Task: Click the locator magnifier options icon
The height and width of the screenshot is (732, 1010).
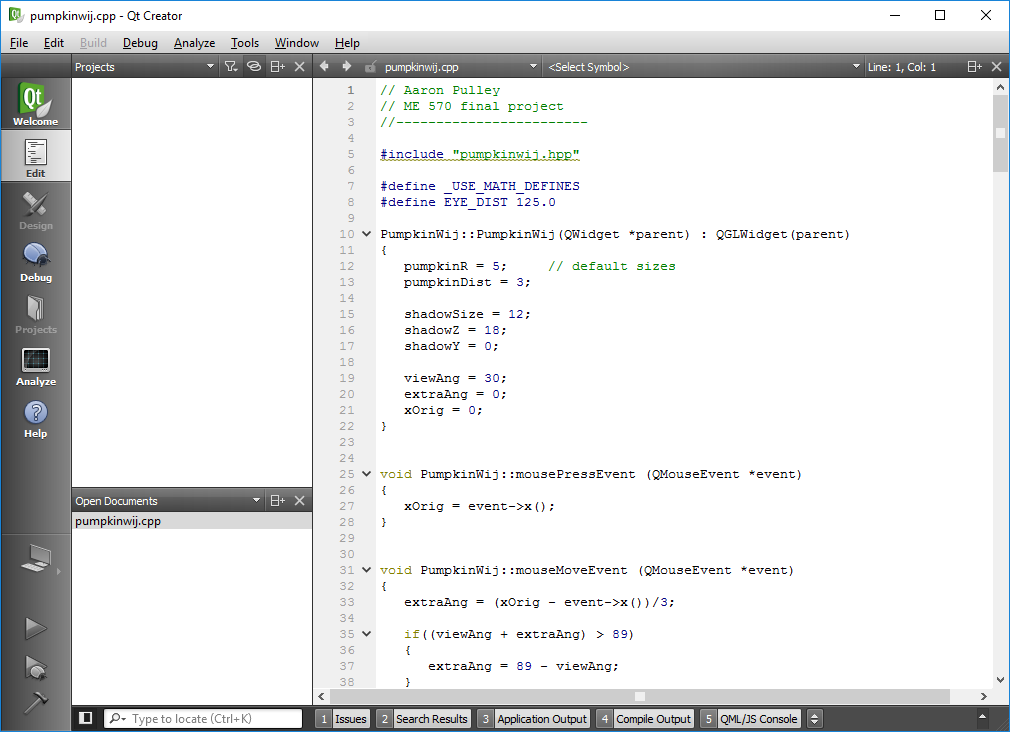Action: point(117,718)
